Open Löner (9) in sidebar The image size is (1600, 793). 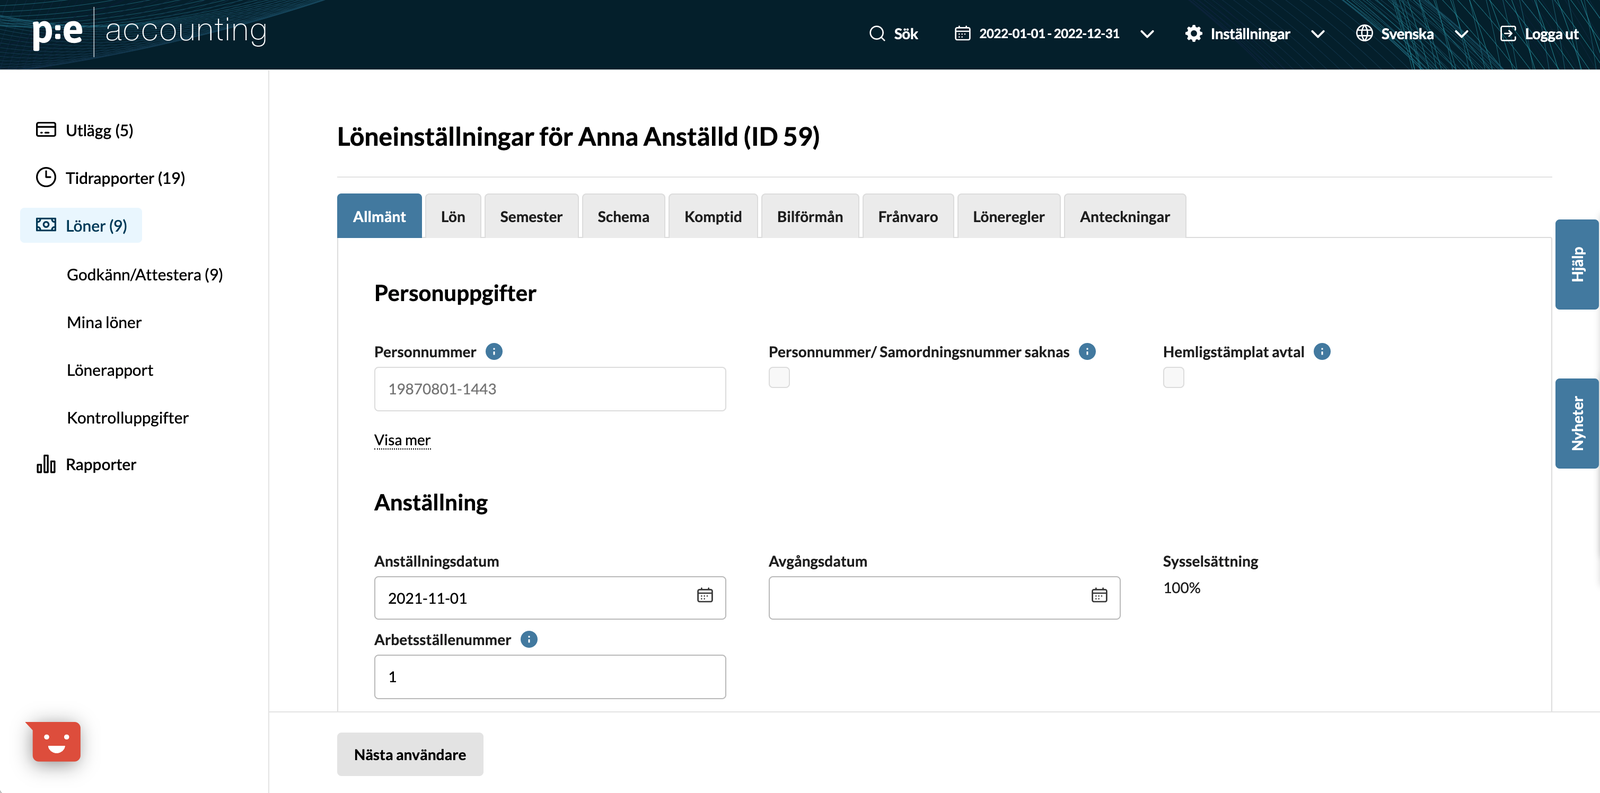[x=81, y=225]
